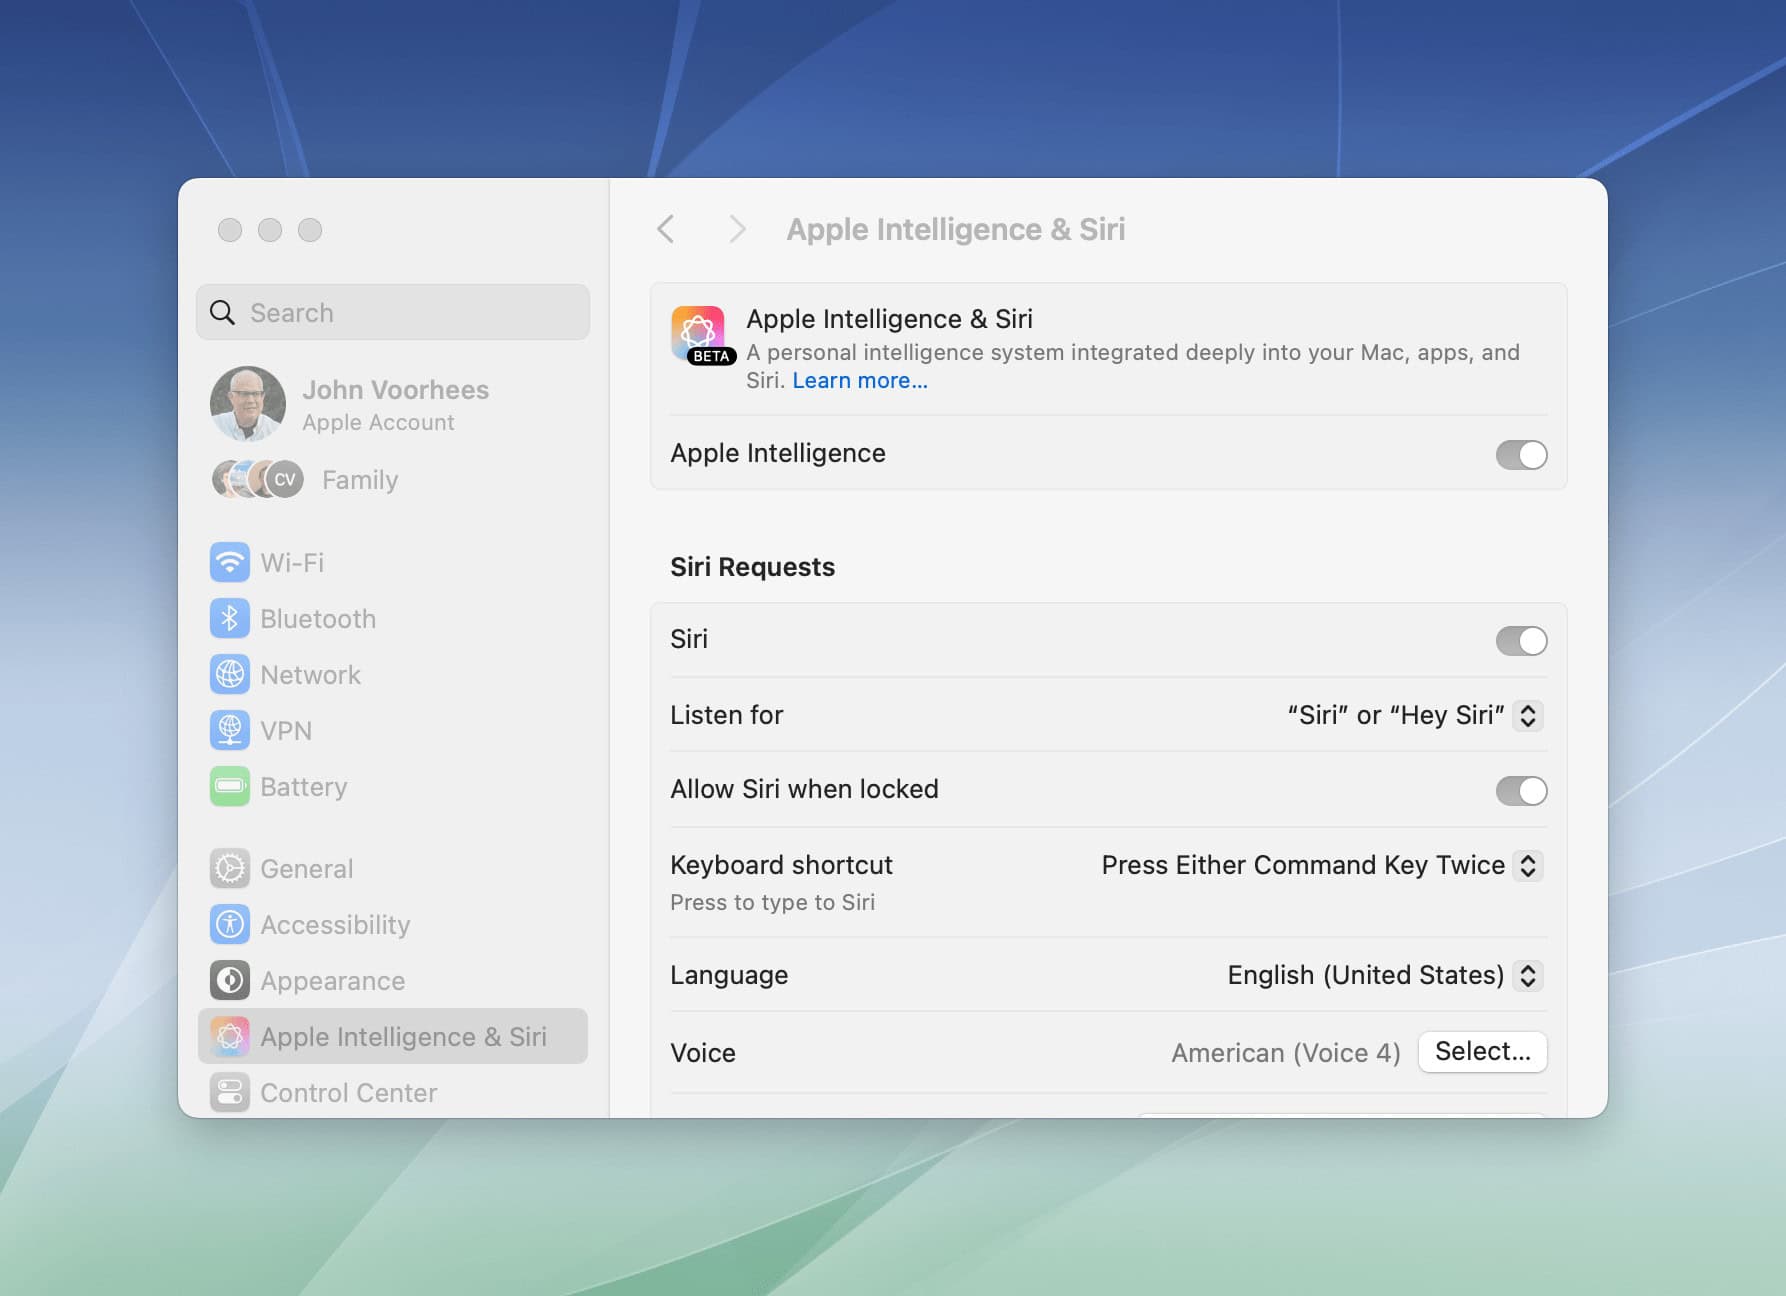Click Press to type to Siri text
Image resolution: width=1786 pixels, height=1296 pixels.
(x=772, y=903)
